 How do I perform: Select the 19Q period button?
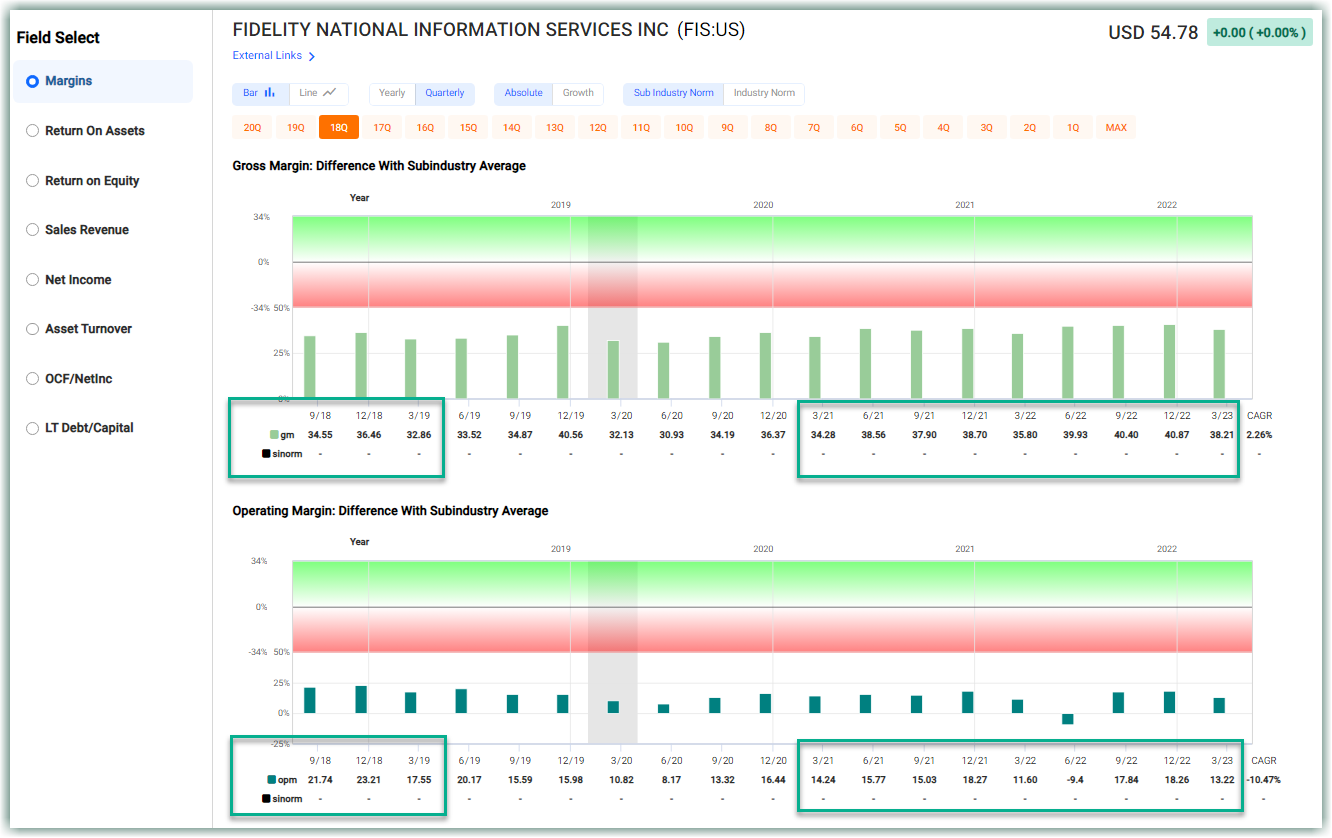(x=296, y=128)
